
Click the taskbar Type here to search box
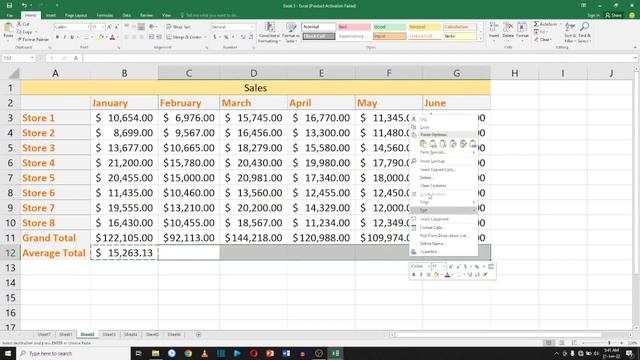click(73, 353)
